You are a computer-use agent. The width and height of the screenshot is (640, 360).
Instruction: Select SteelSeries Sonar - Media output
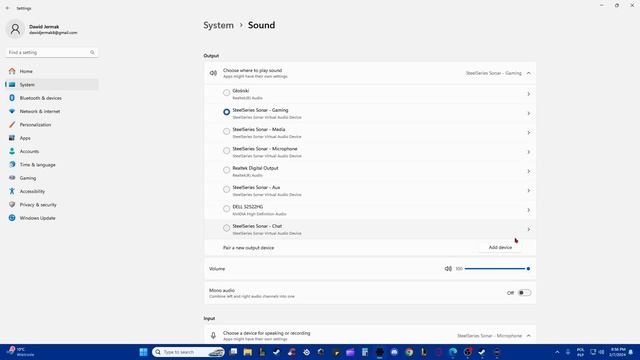coord(227,131)
